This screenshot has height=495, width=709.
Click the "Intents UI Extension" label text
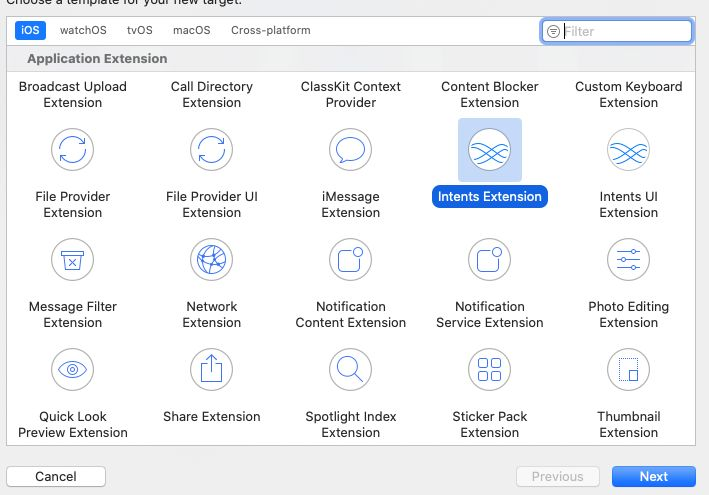click(x=629, y=204)
